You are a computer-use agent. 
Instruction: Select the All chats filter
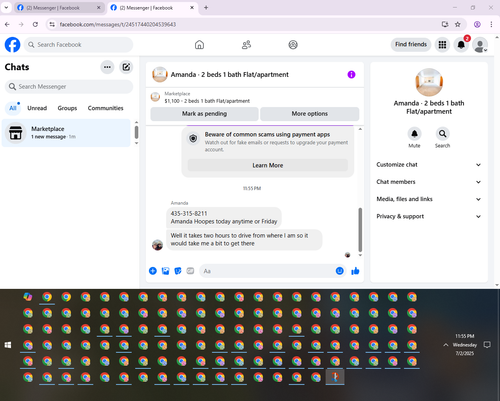pos(13,108)
